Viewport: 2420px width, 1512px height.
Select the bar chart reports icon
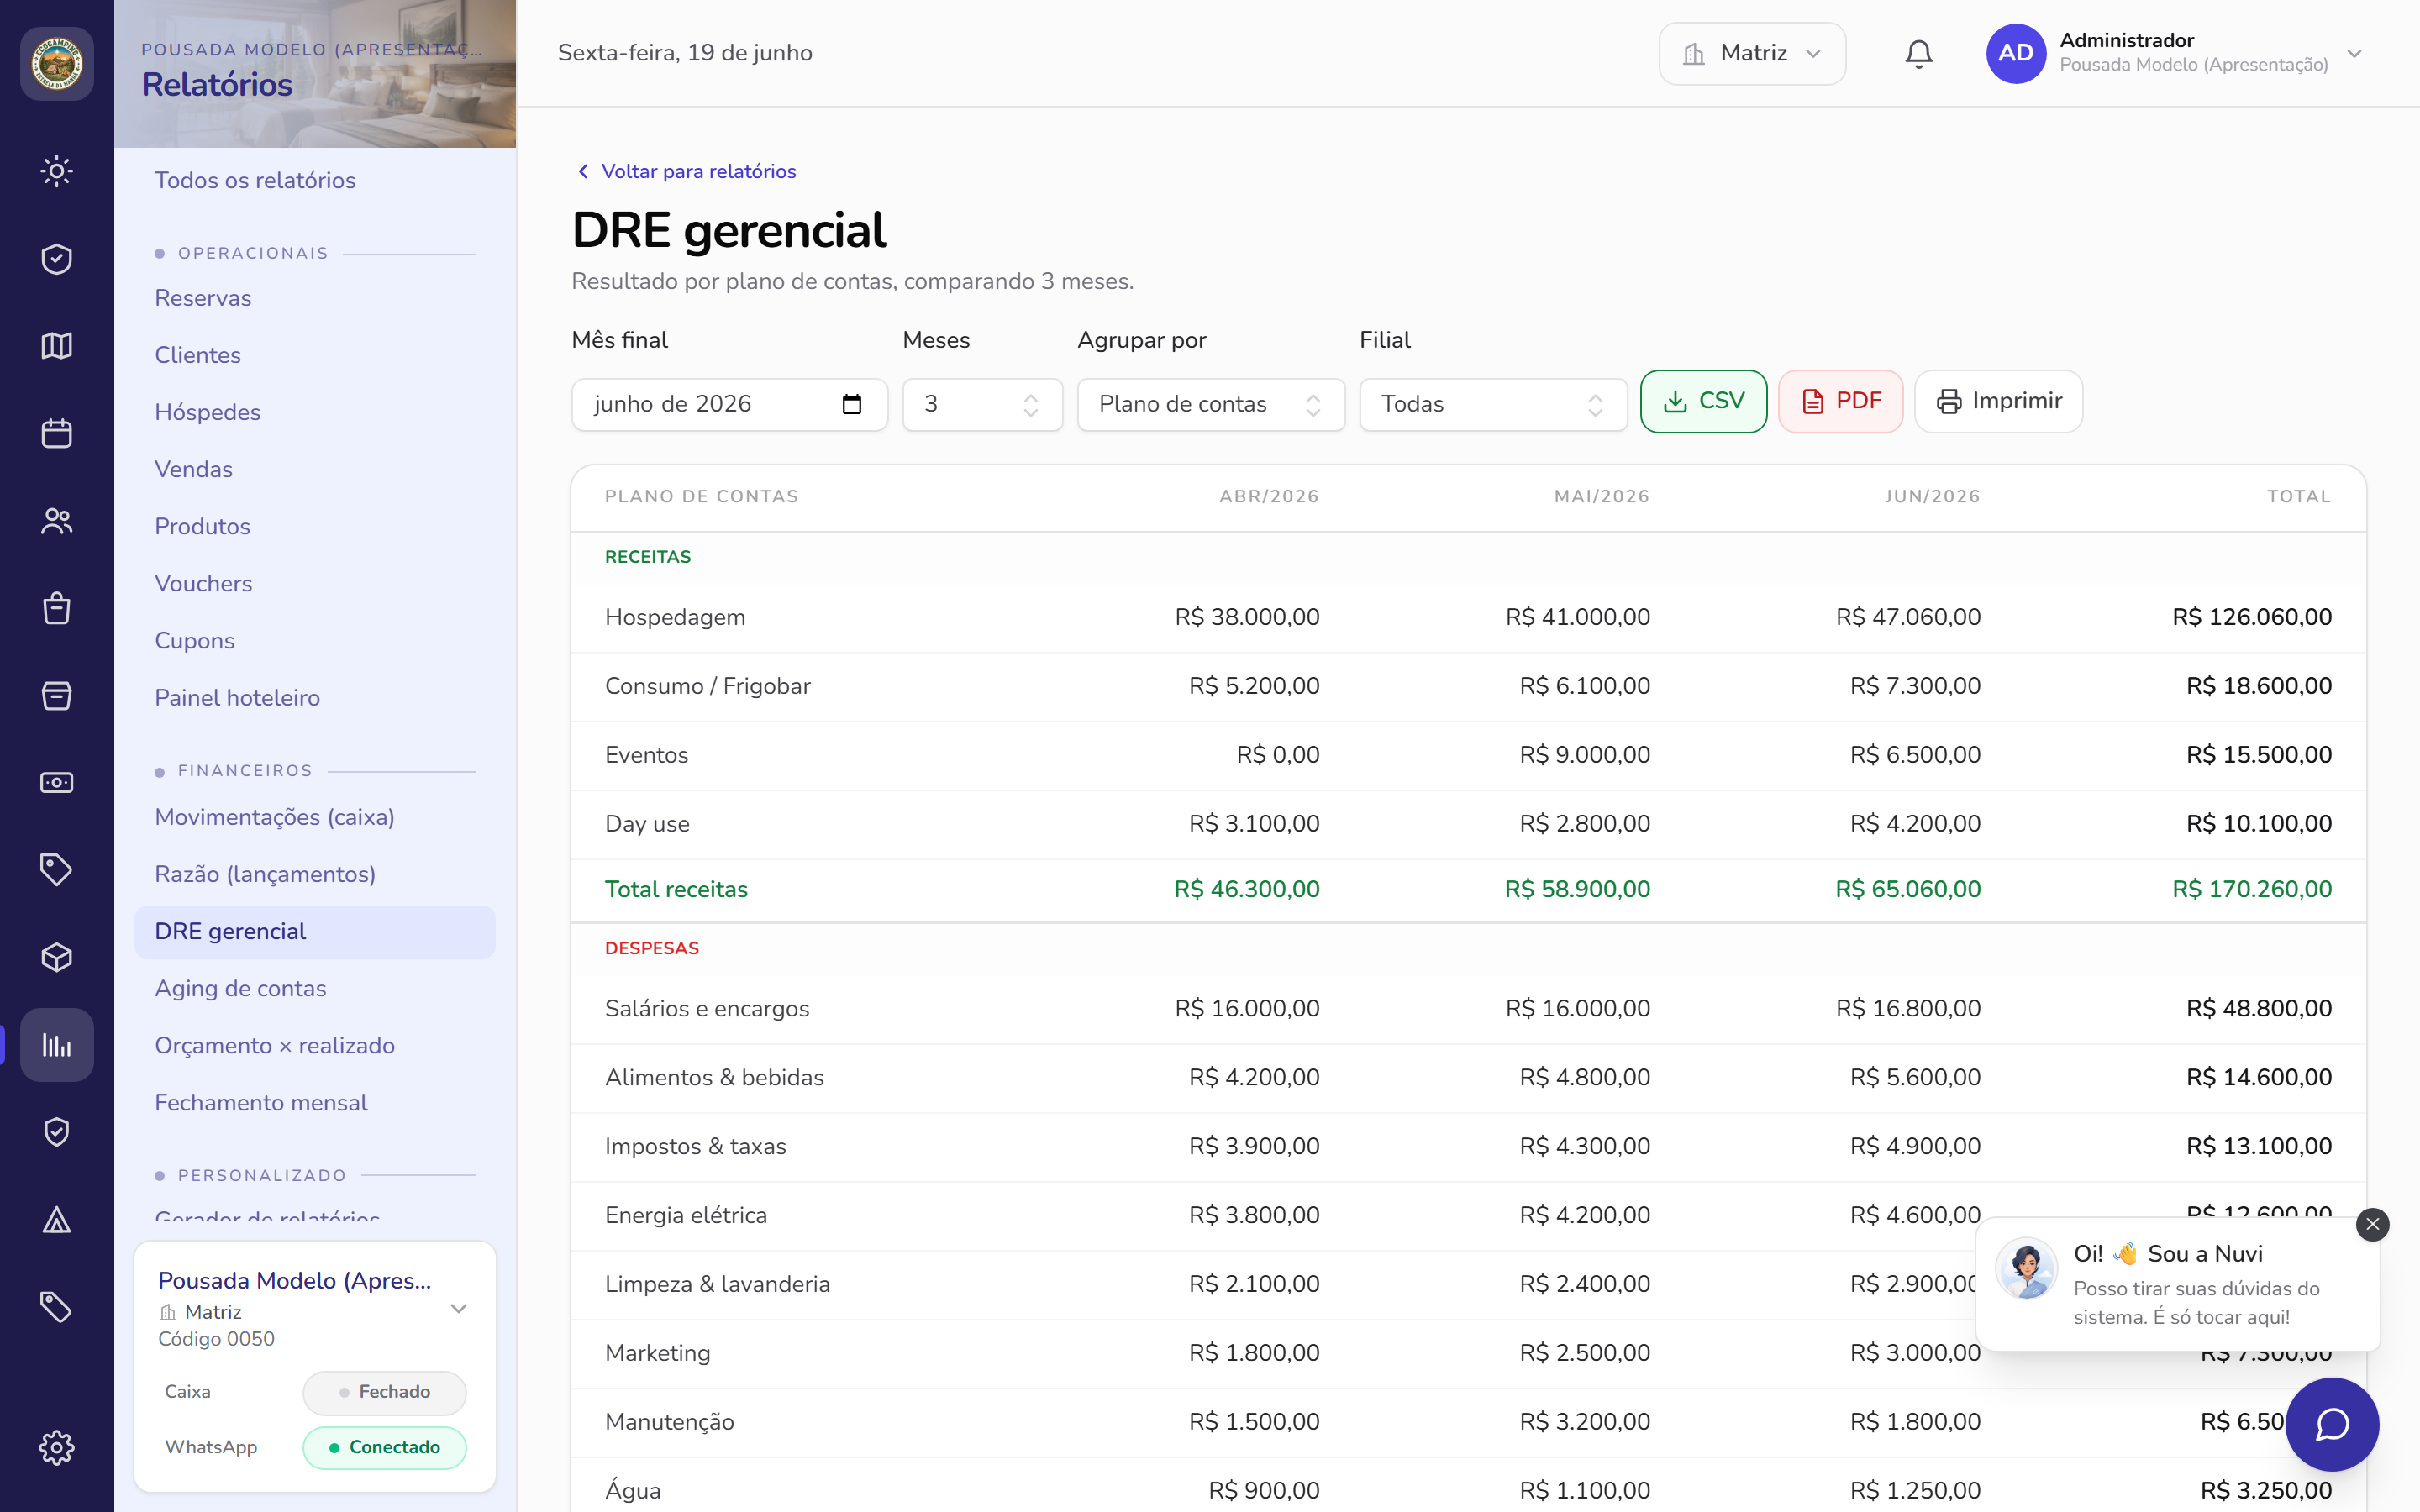pyautogui.click(x=57, y=1045)
